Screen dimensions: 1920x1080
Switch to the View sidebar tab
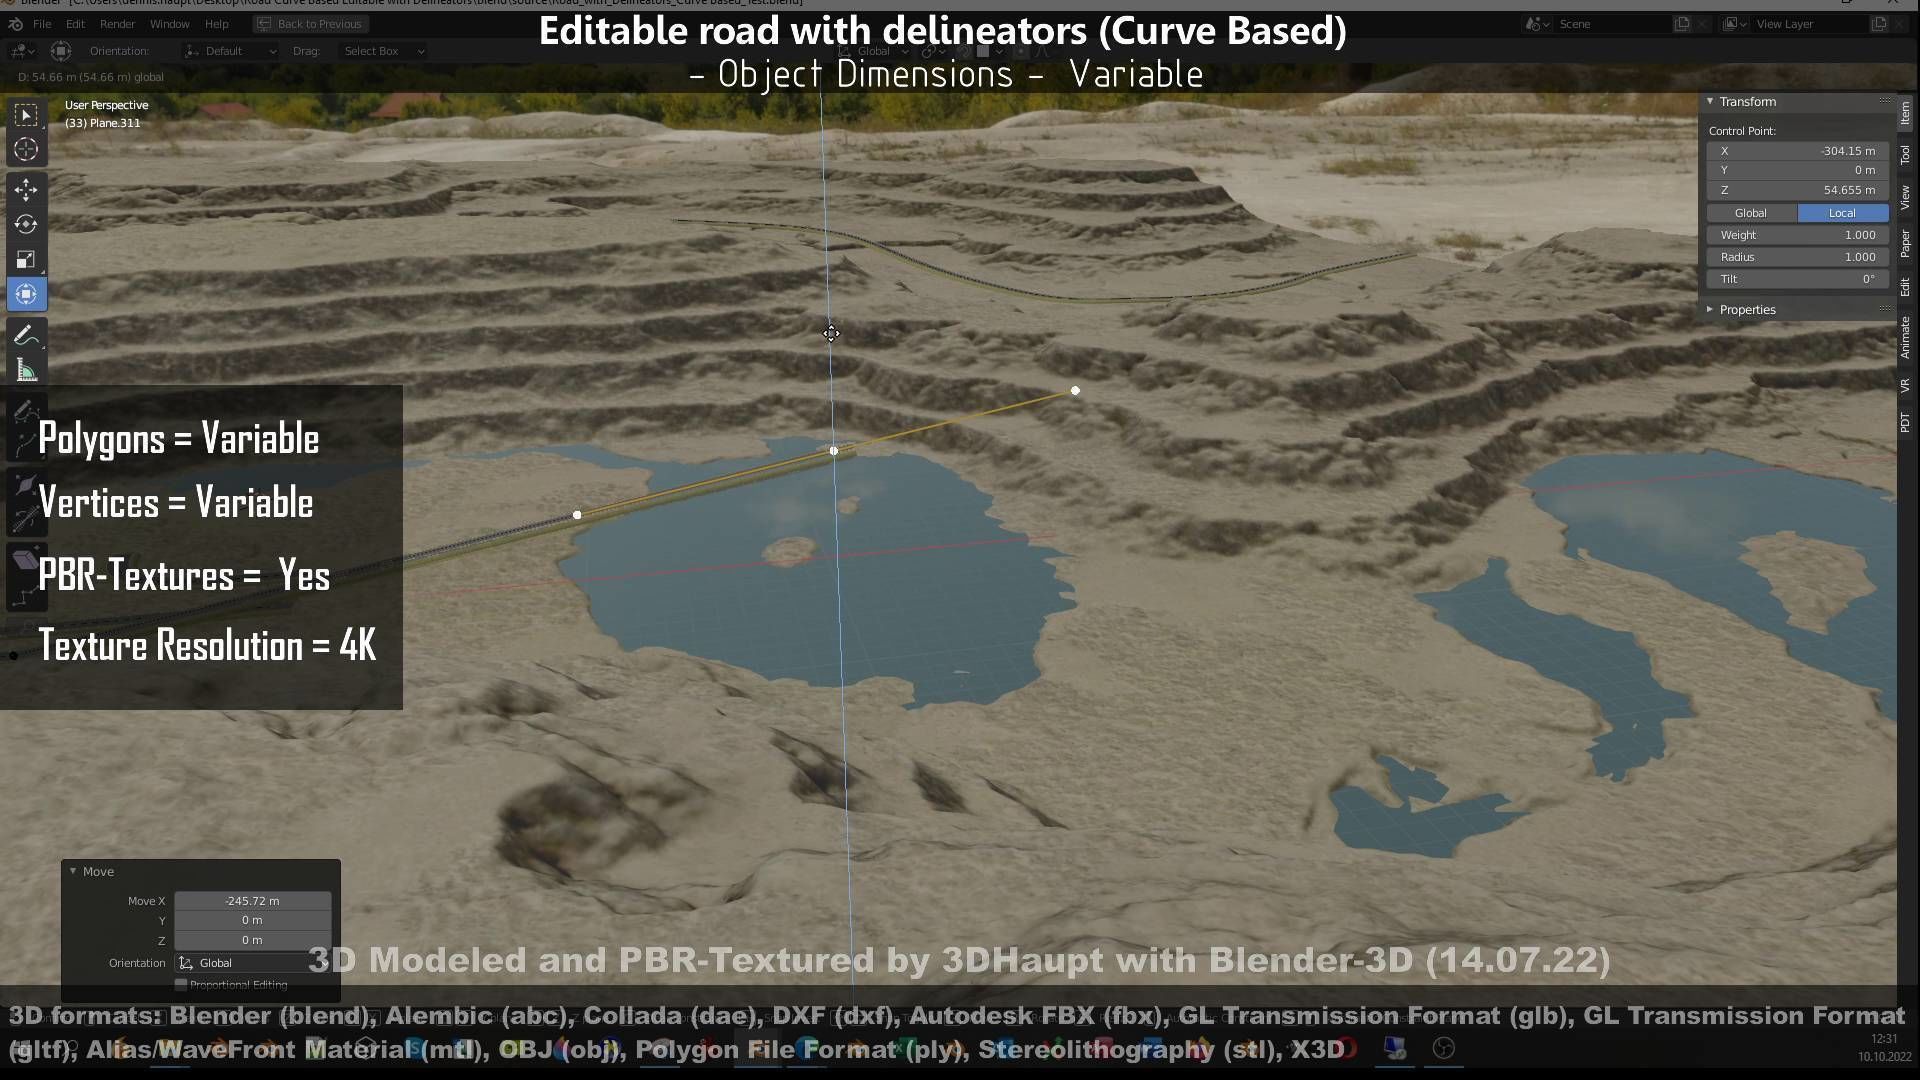click(1905, 197)
